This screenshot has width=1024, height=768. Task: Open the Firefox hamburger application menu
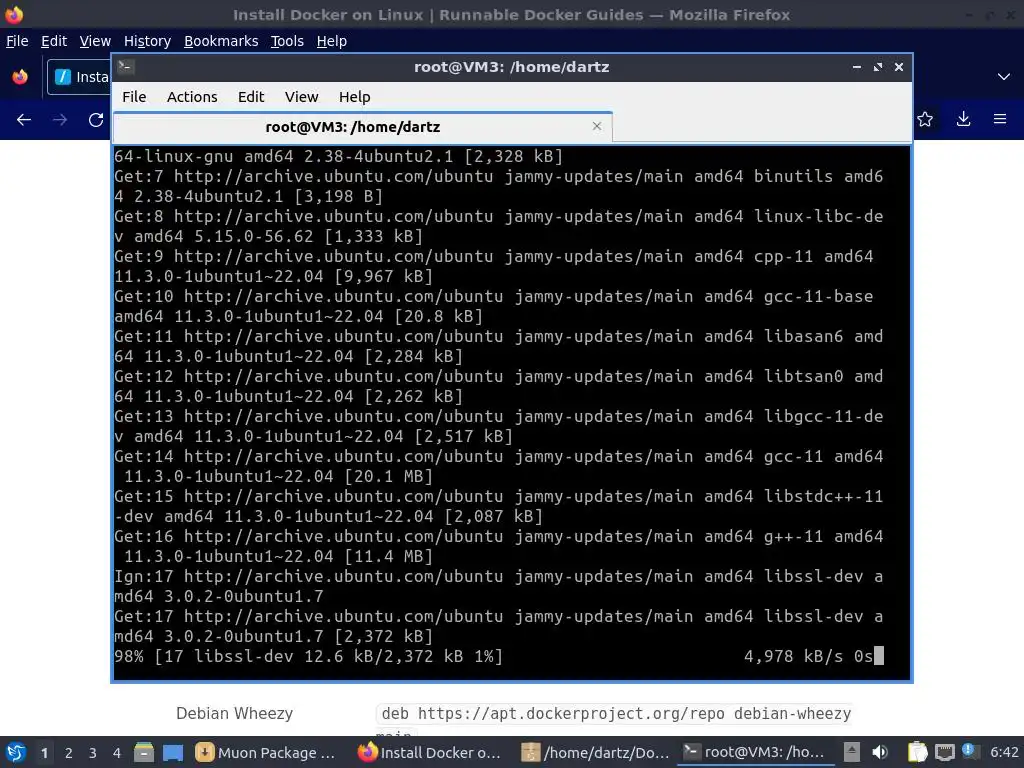click(x=1000, y=119)
